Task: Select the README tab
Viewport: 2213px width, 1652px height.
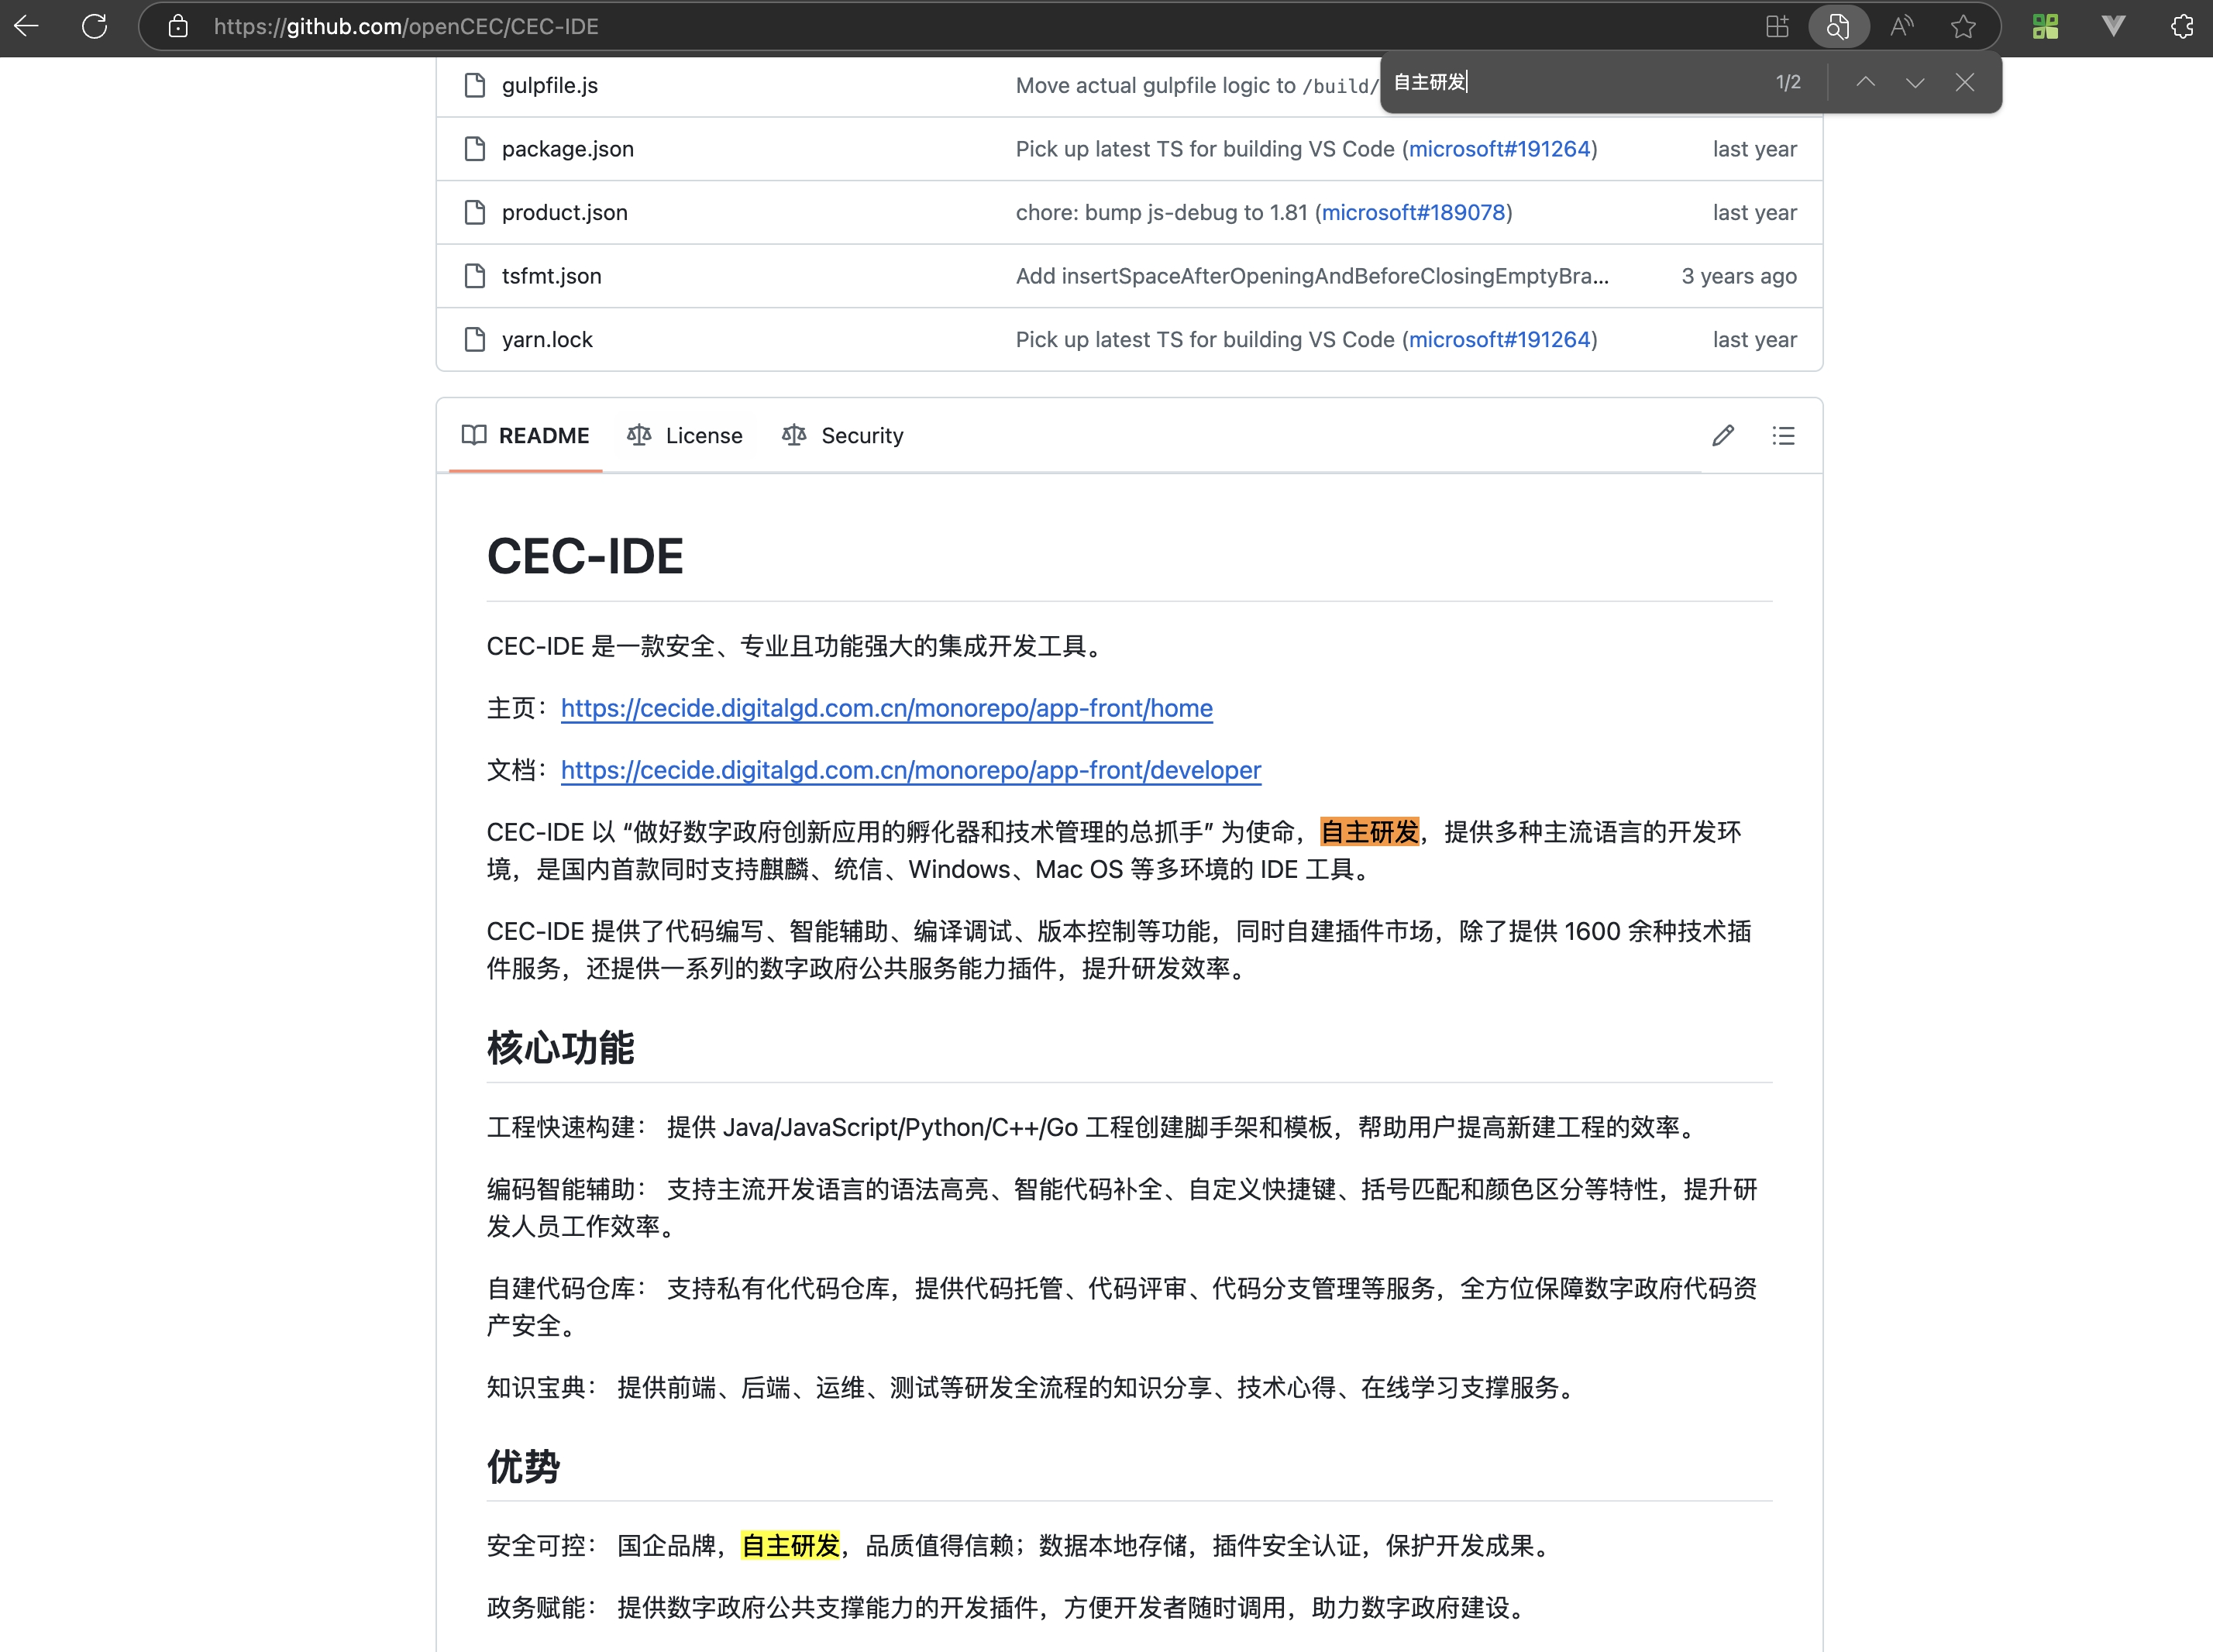Action: coord(526,436)
